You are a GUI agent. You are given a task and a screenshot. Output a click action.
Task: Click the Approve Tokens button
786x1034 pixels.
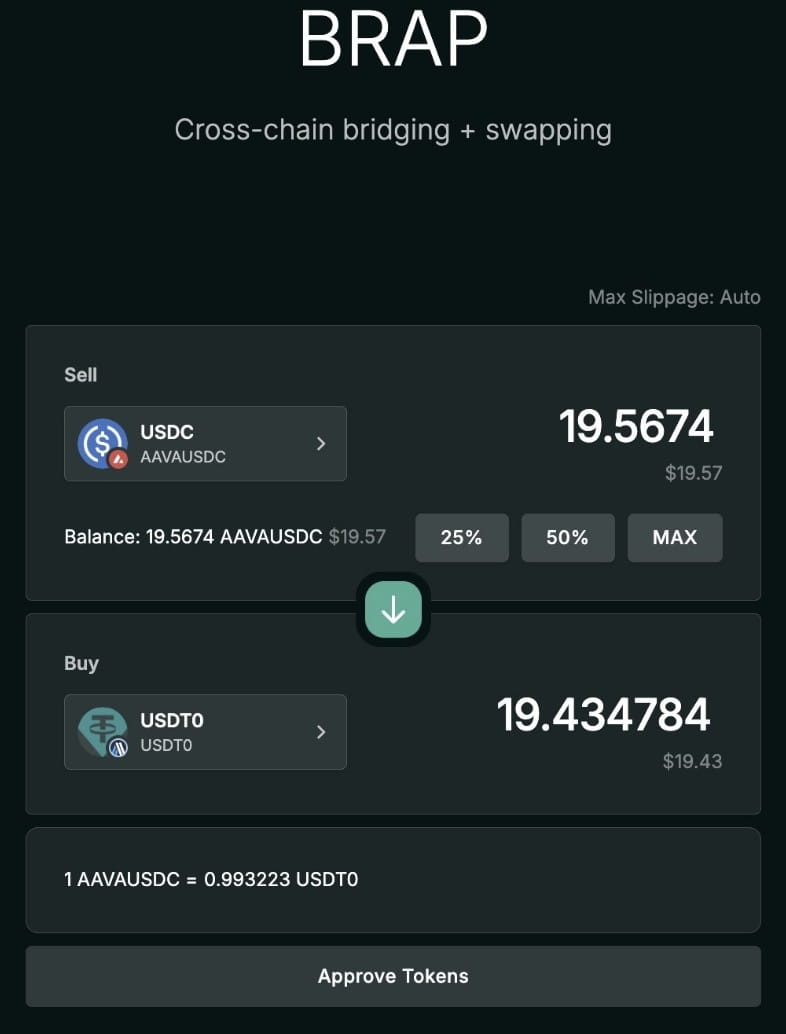coord(393,976)
